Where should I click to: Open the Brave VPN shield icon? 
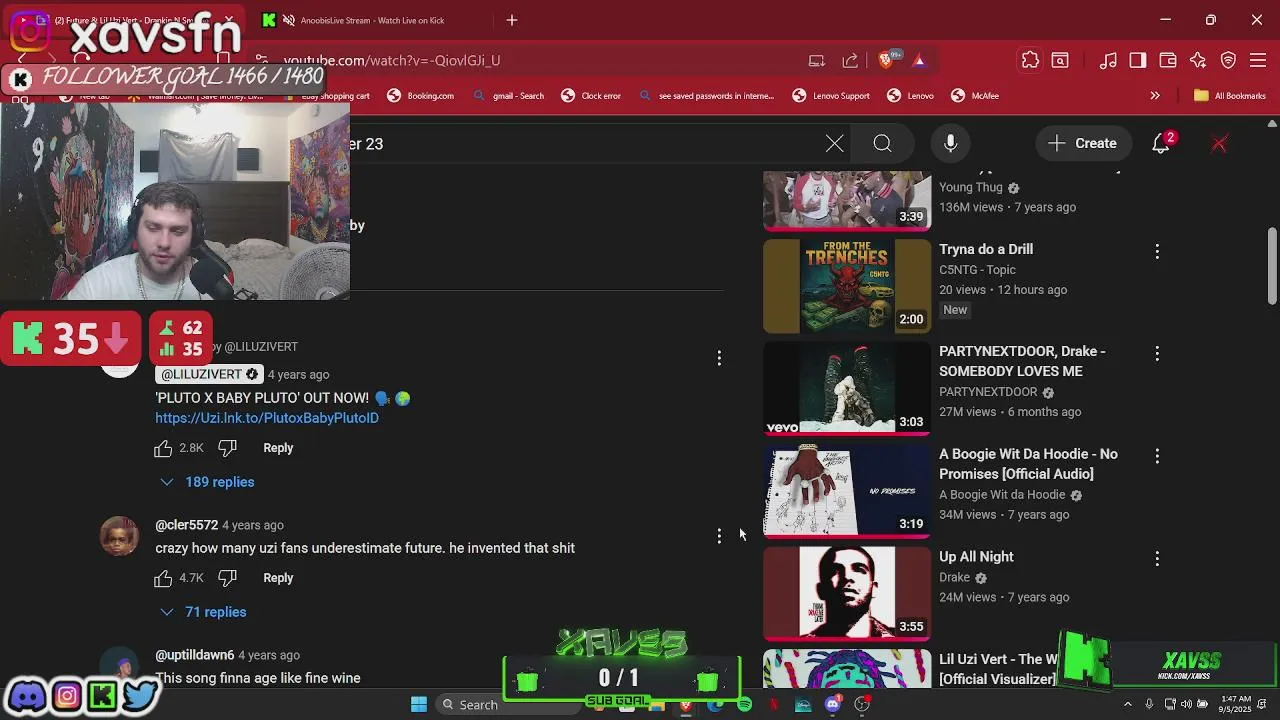(x=1229, y=61)
